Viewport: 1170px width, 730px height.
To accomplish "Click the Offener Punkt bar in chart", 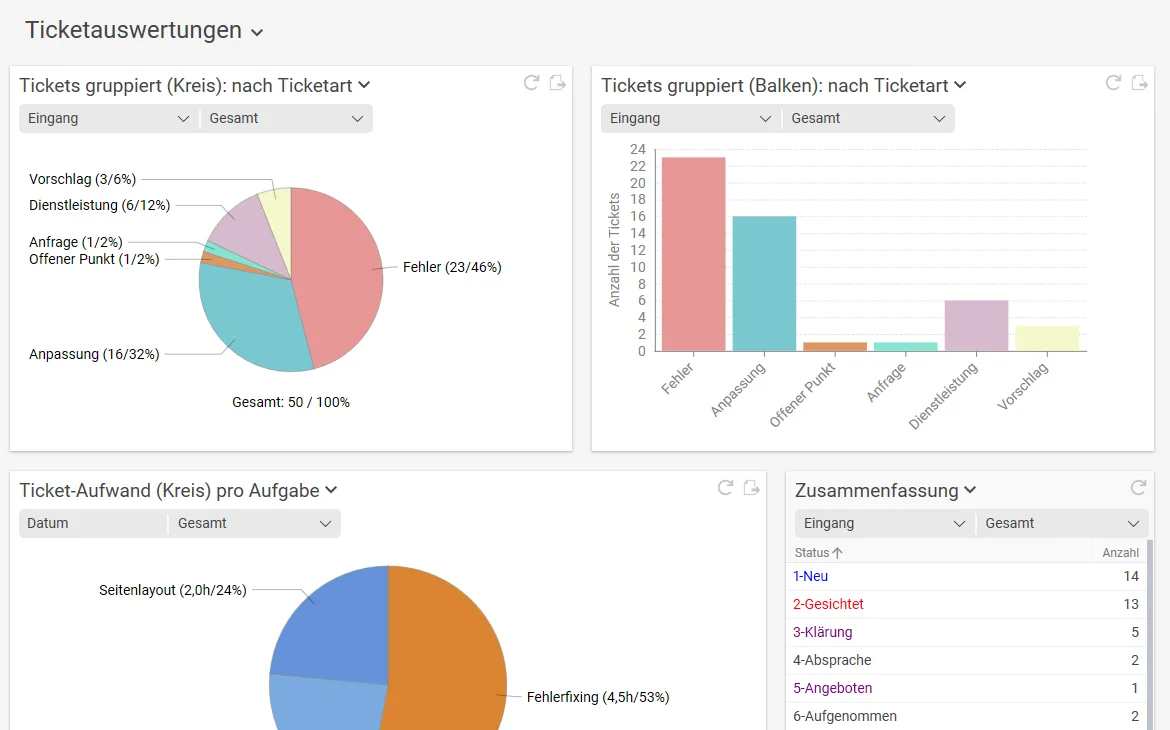I will pos(835,346).
